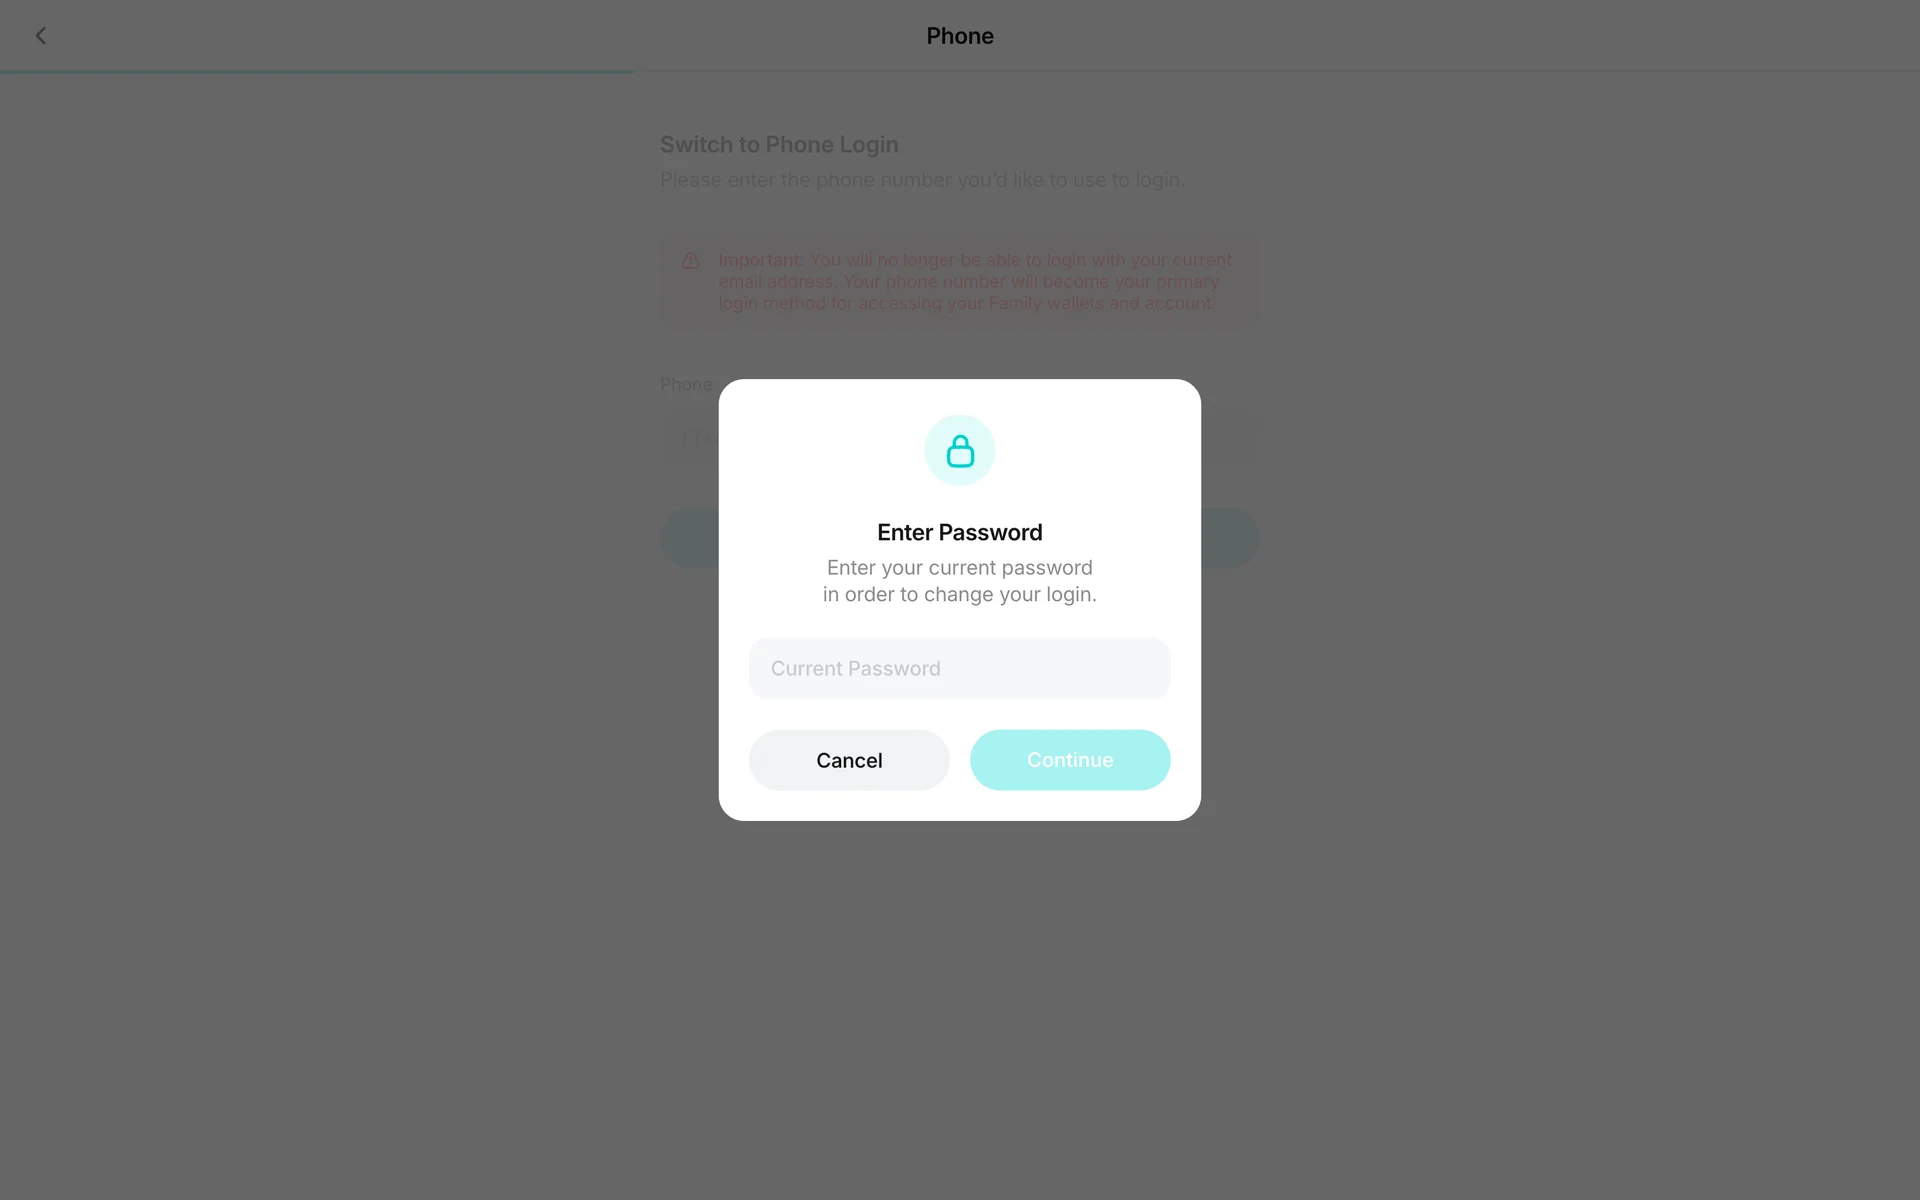This screenshot has width=1920, height=1200.
Task: Click the "Enter Password" dialog title
Action: (x=960, y=532)
